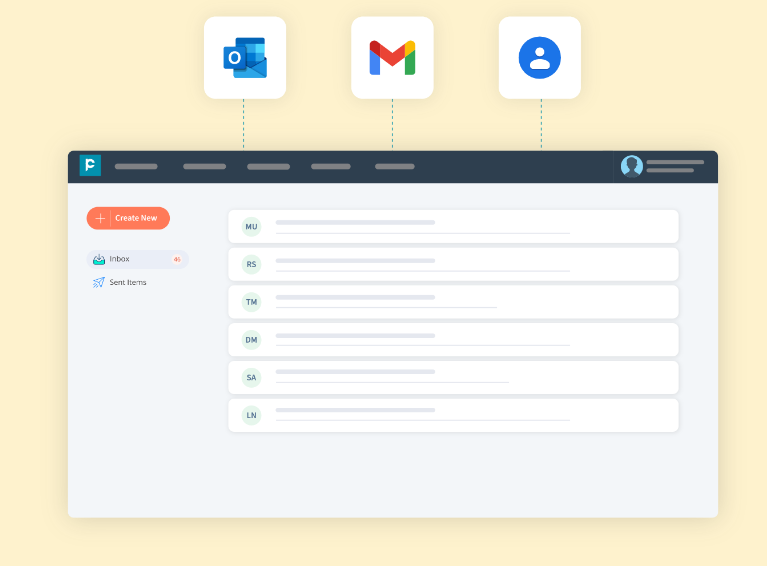Click the TM sender avatar
Screen dimensions: 767x566
coord(251,302)
